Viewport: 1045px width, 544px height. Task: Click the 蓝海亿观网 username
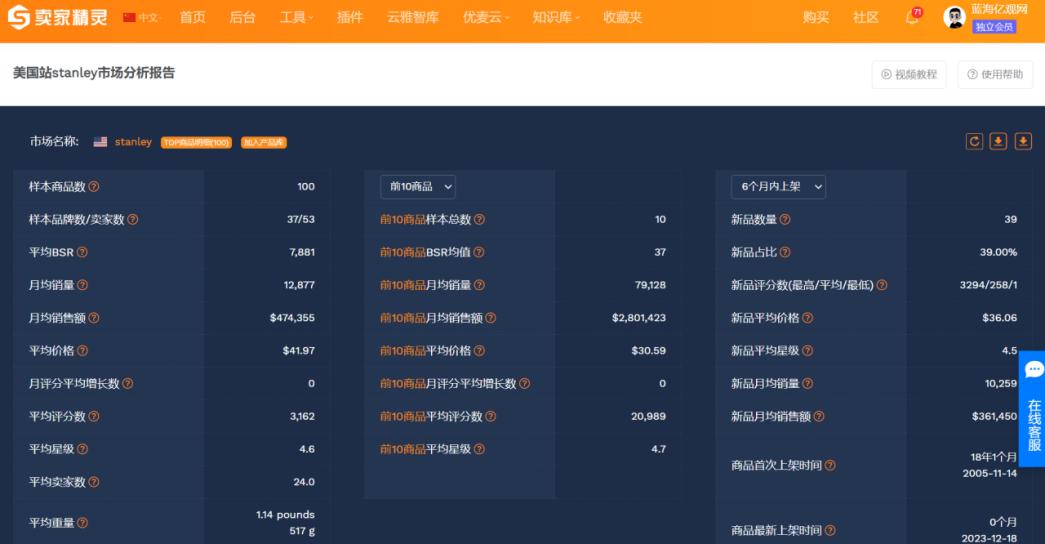[x=999, y=9]
